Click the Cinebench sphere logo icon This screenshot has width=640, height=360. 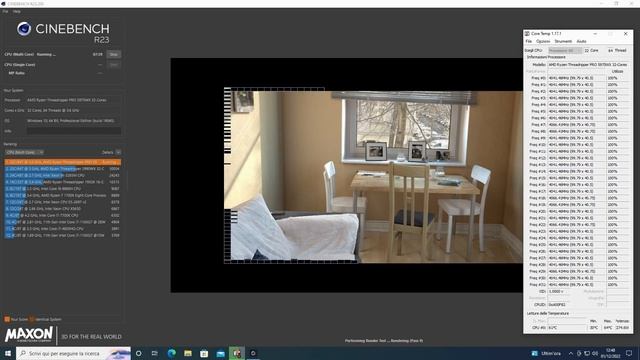24,29
